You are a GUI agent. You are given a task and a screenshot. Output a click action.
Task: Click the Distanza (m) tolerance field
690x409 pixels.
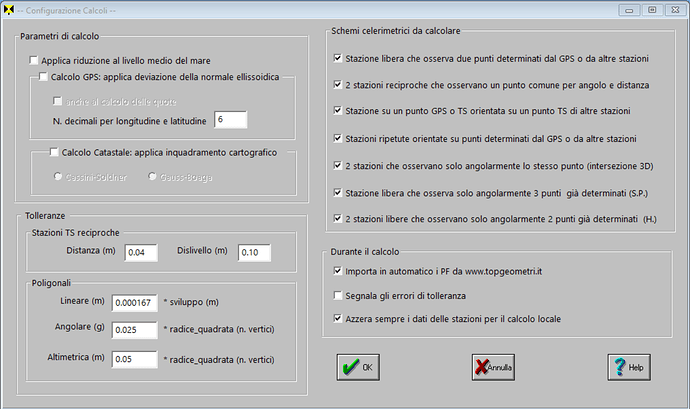click(x=142, y=252)
